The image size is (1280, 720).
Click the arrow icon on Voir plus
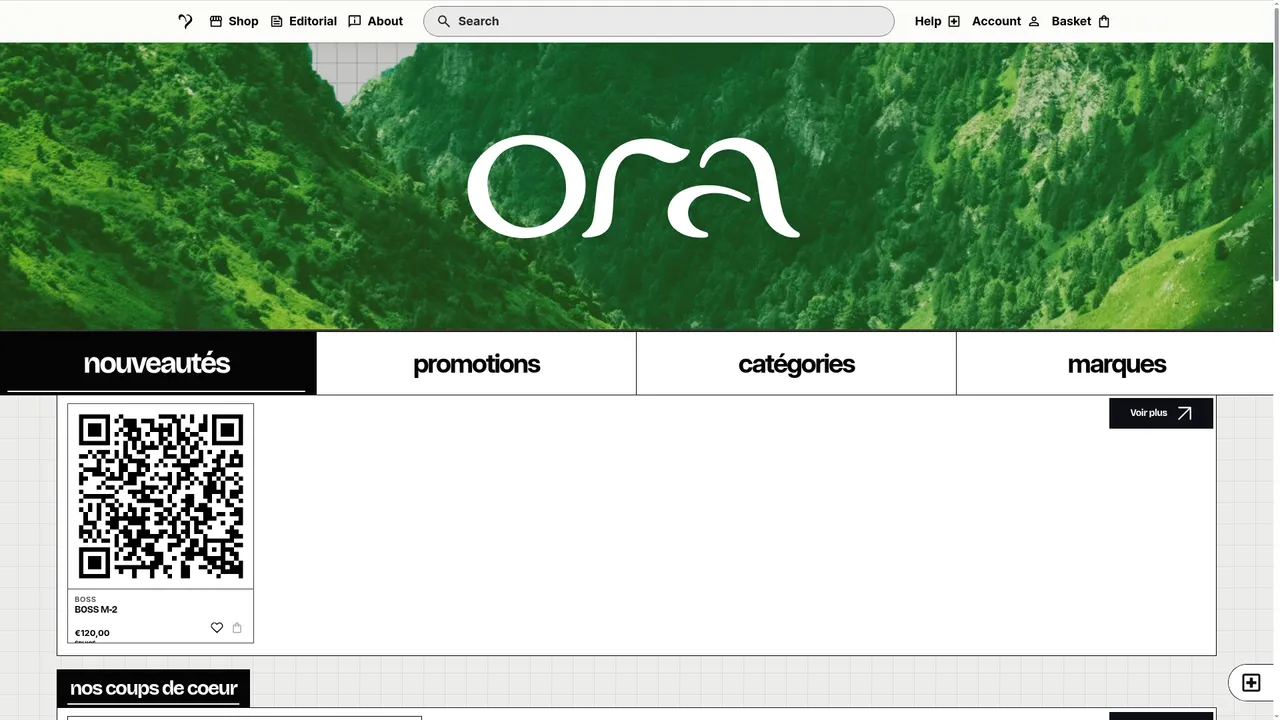[x=1185, y=413]
